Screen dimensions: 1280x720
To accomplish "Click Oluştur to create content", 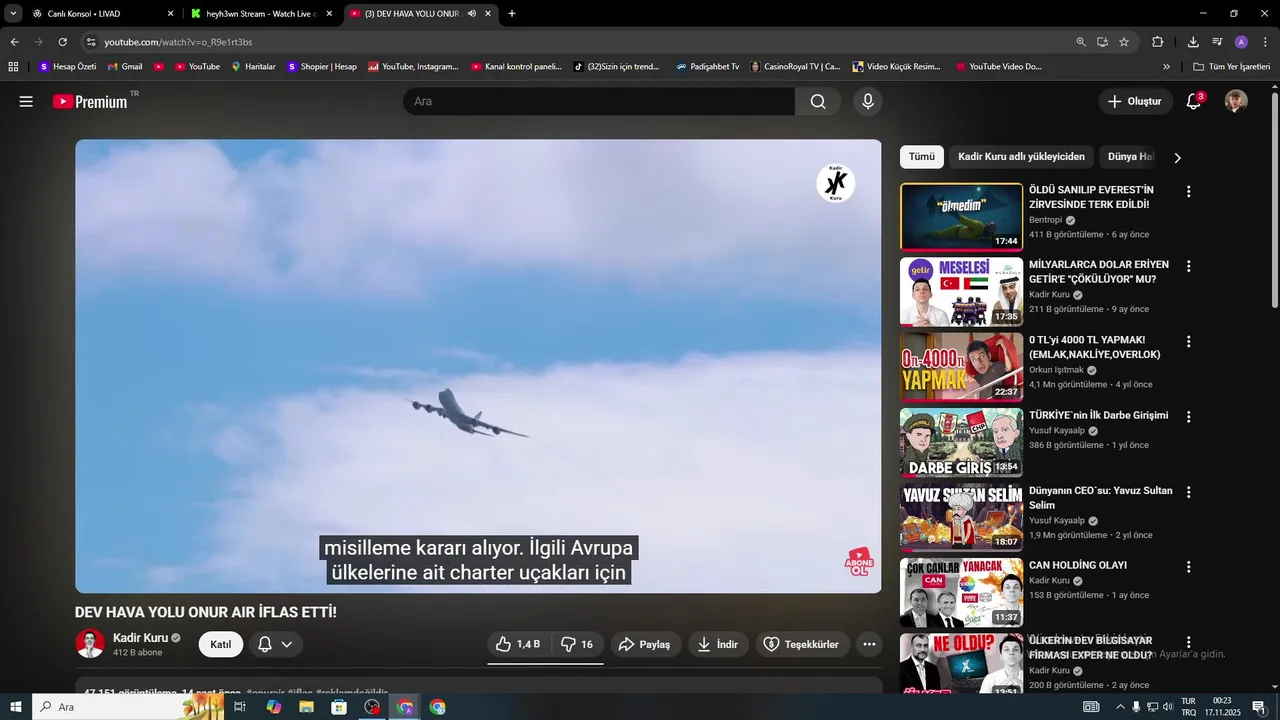I will tap(1135, 101).
